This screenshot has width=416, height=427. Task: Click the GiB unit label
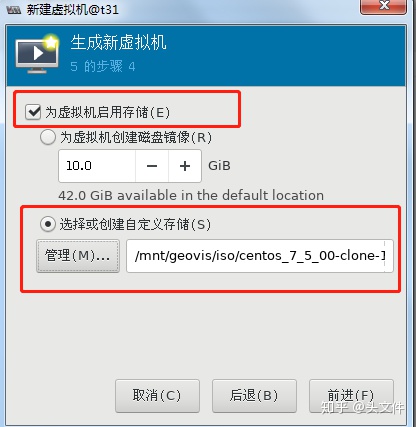click(x=219, y=166)
